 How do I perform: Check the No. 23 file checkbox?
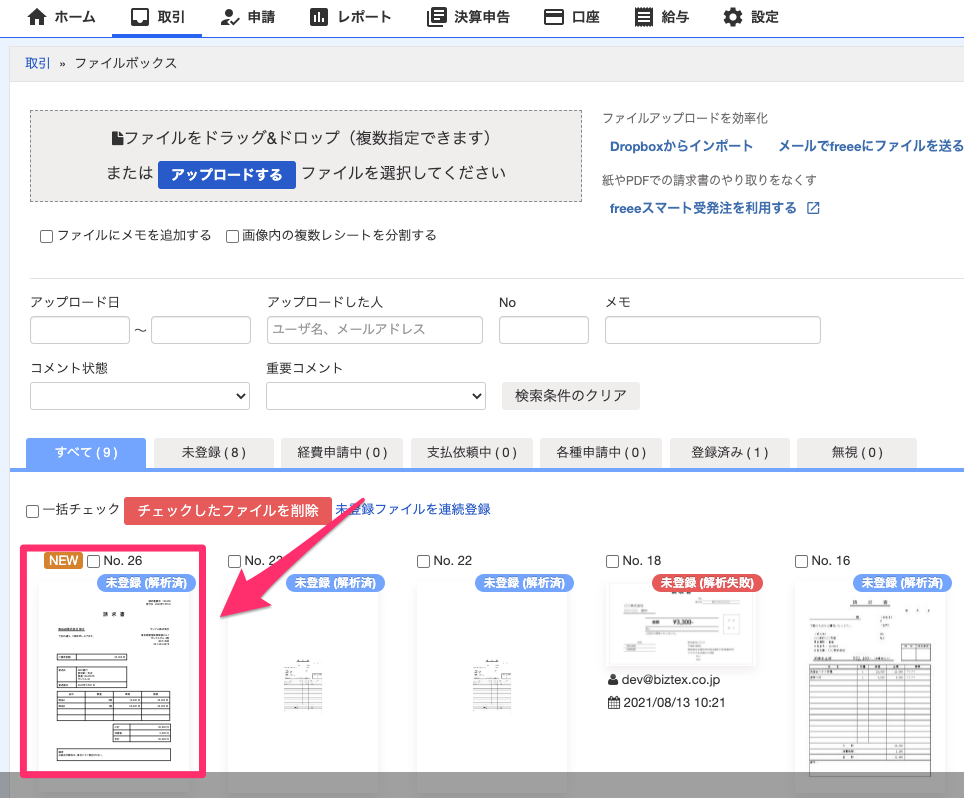click(x=234, y=561)
